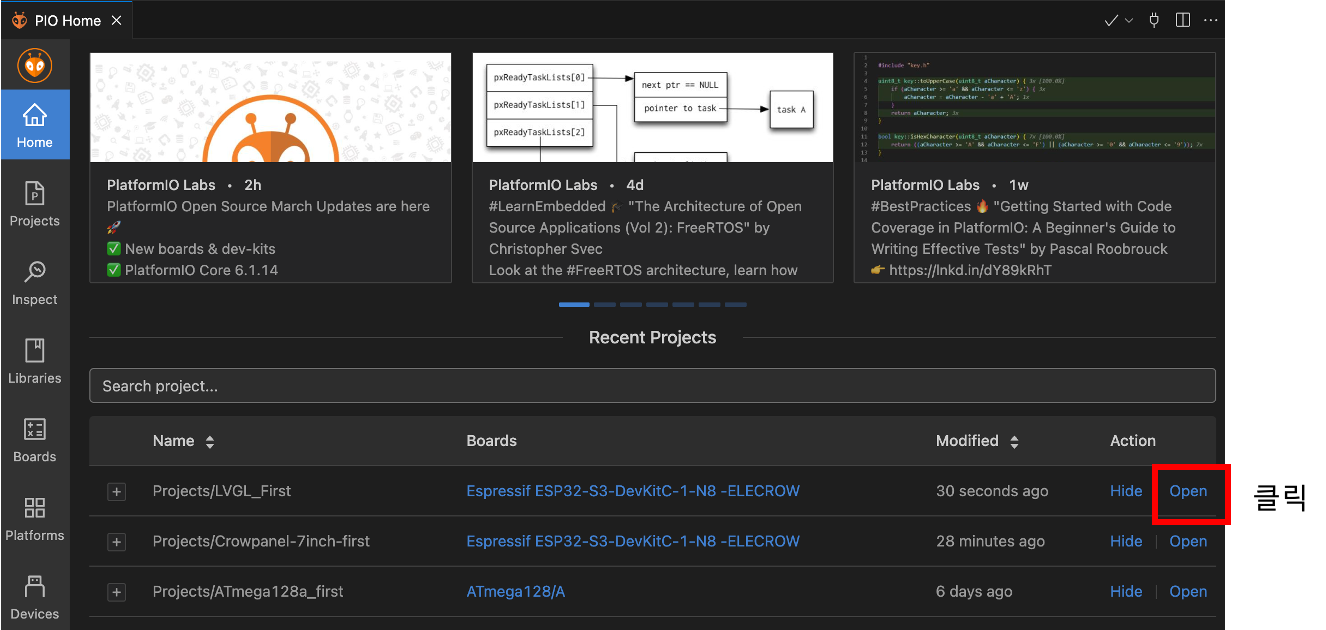Open the Crowpanel-7inch-first project

tap(1188, 541)
